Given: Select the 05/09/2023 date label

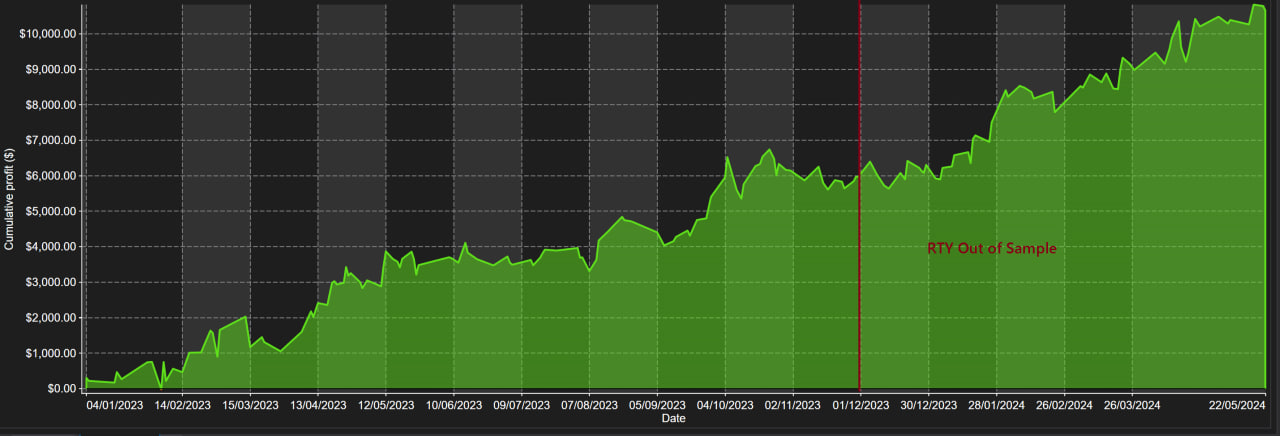Looking at the screenshot, I should click(657, 406).
